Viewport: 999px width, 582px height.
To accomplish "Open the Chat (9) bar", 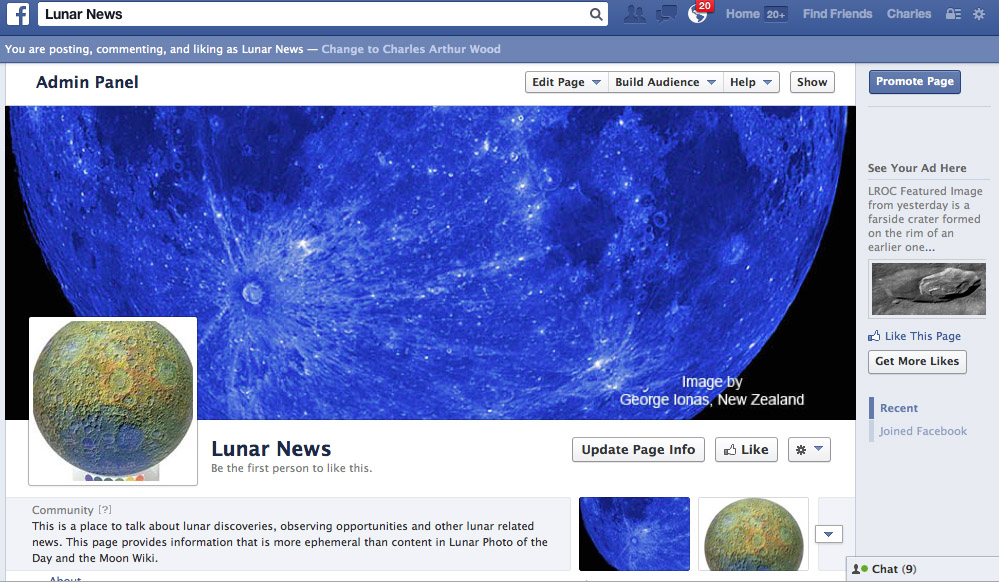I will (922, 569).
